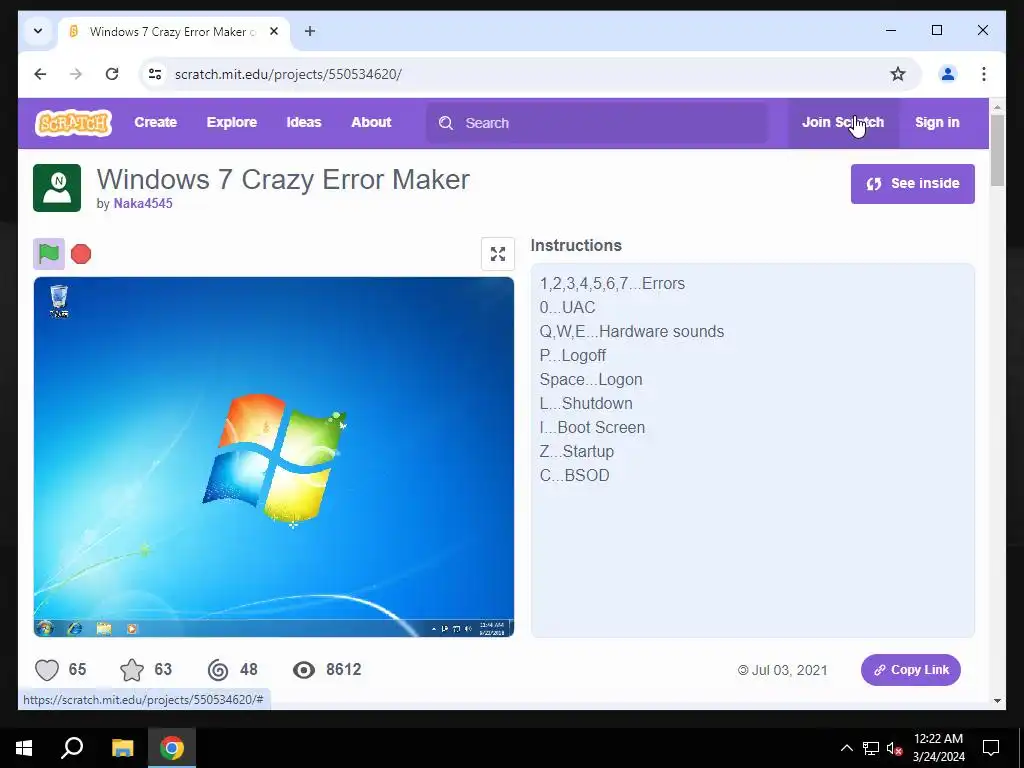The image size is (1024, 768).
Task: Open the notification center
Action: (x=991, y=748)
